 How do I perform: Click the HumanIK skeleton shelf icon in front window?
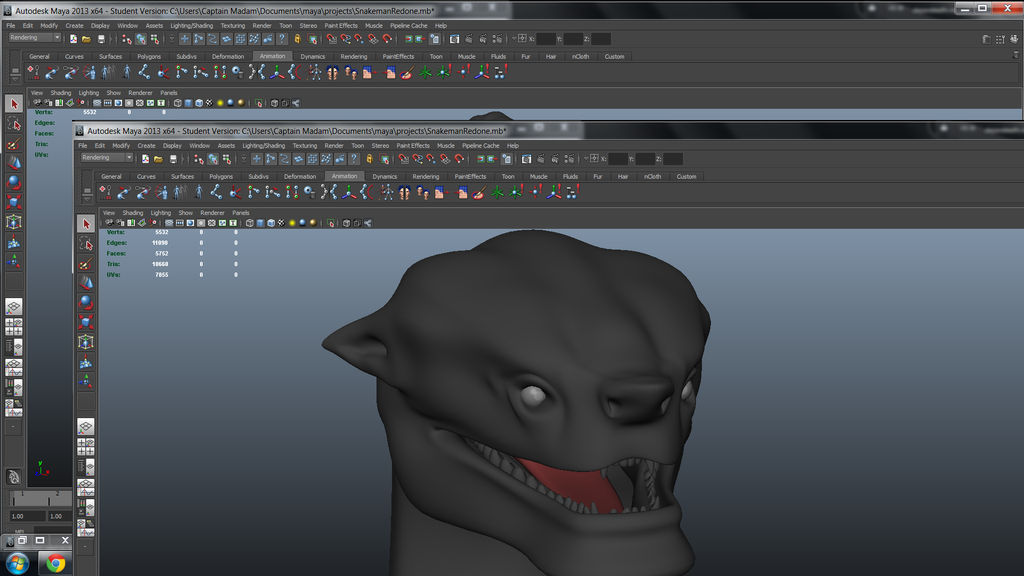pyautogui.click(x=387, y=193)
